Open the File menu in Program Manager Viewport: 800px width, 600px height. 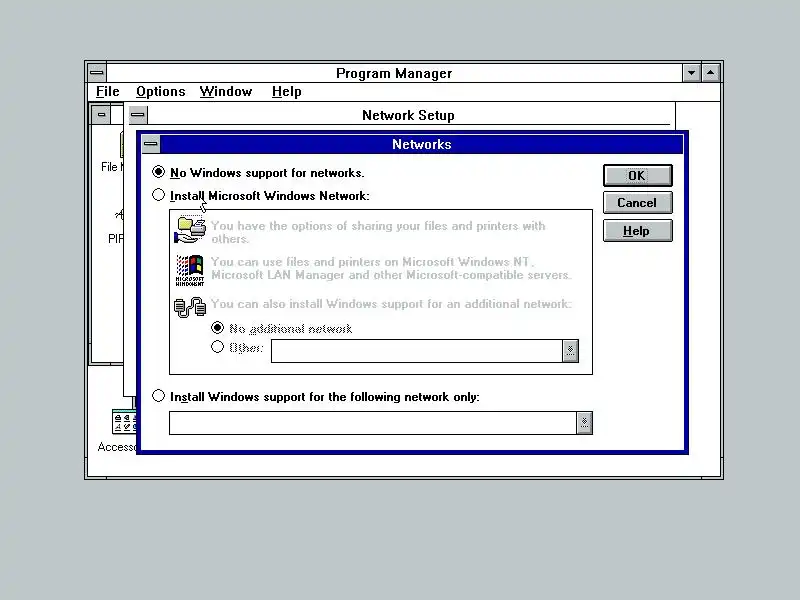(108, 91)
